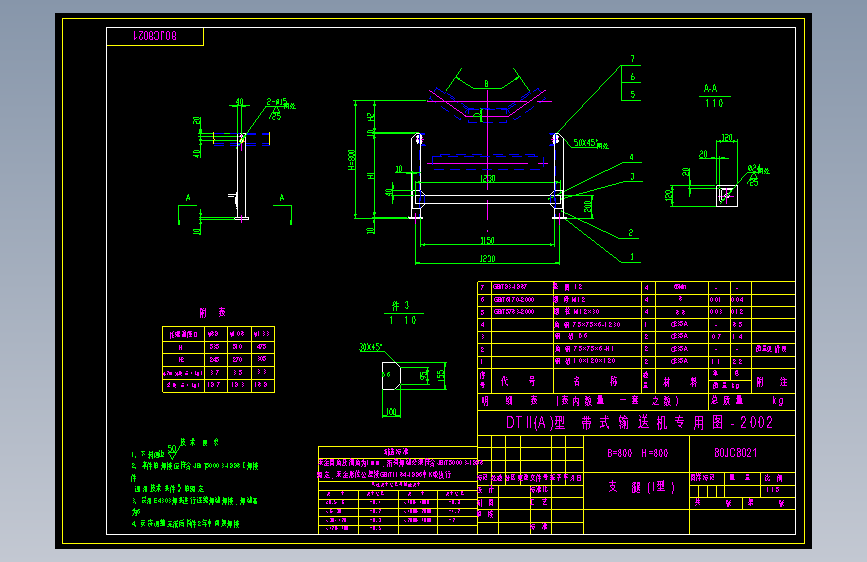Viewport: 867px width, 562px height.
Task: Select part callout number 7
Action: 633,59
